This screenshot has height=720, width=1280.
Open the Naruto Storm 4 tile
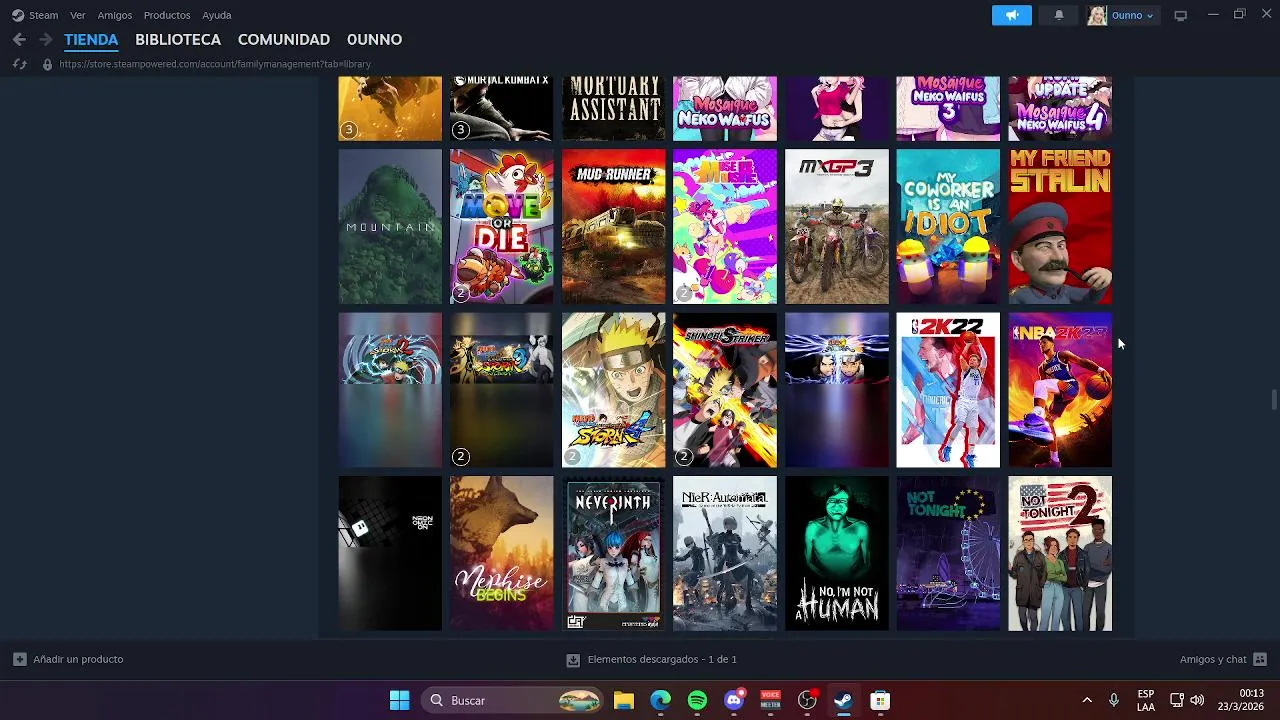613,390
